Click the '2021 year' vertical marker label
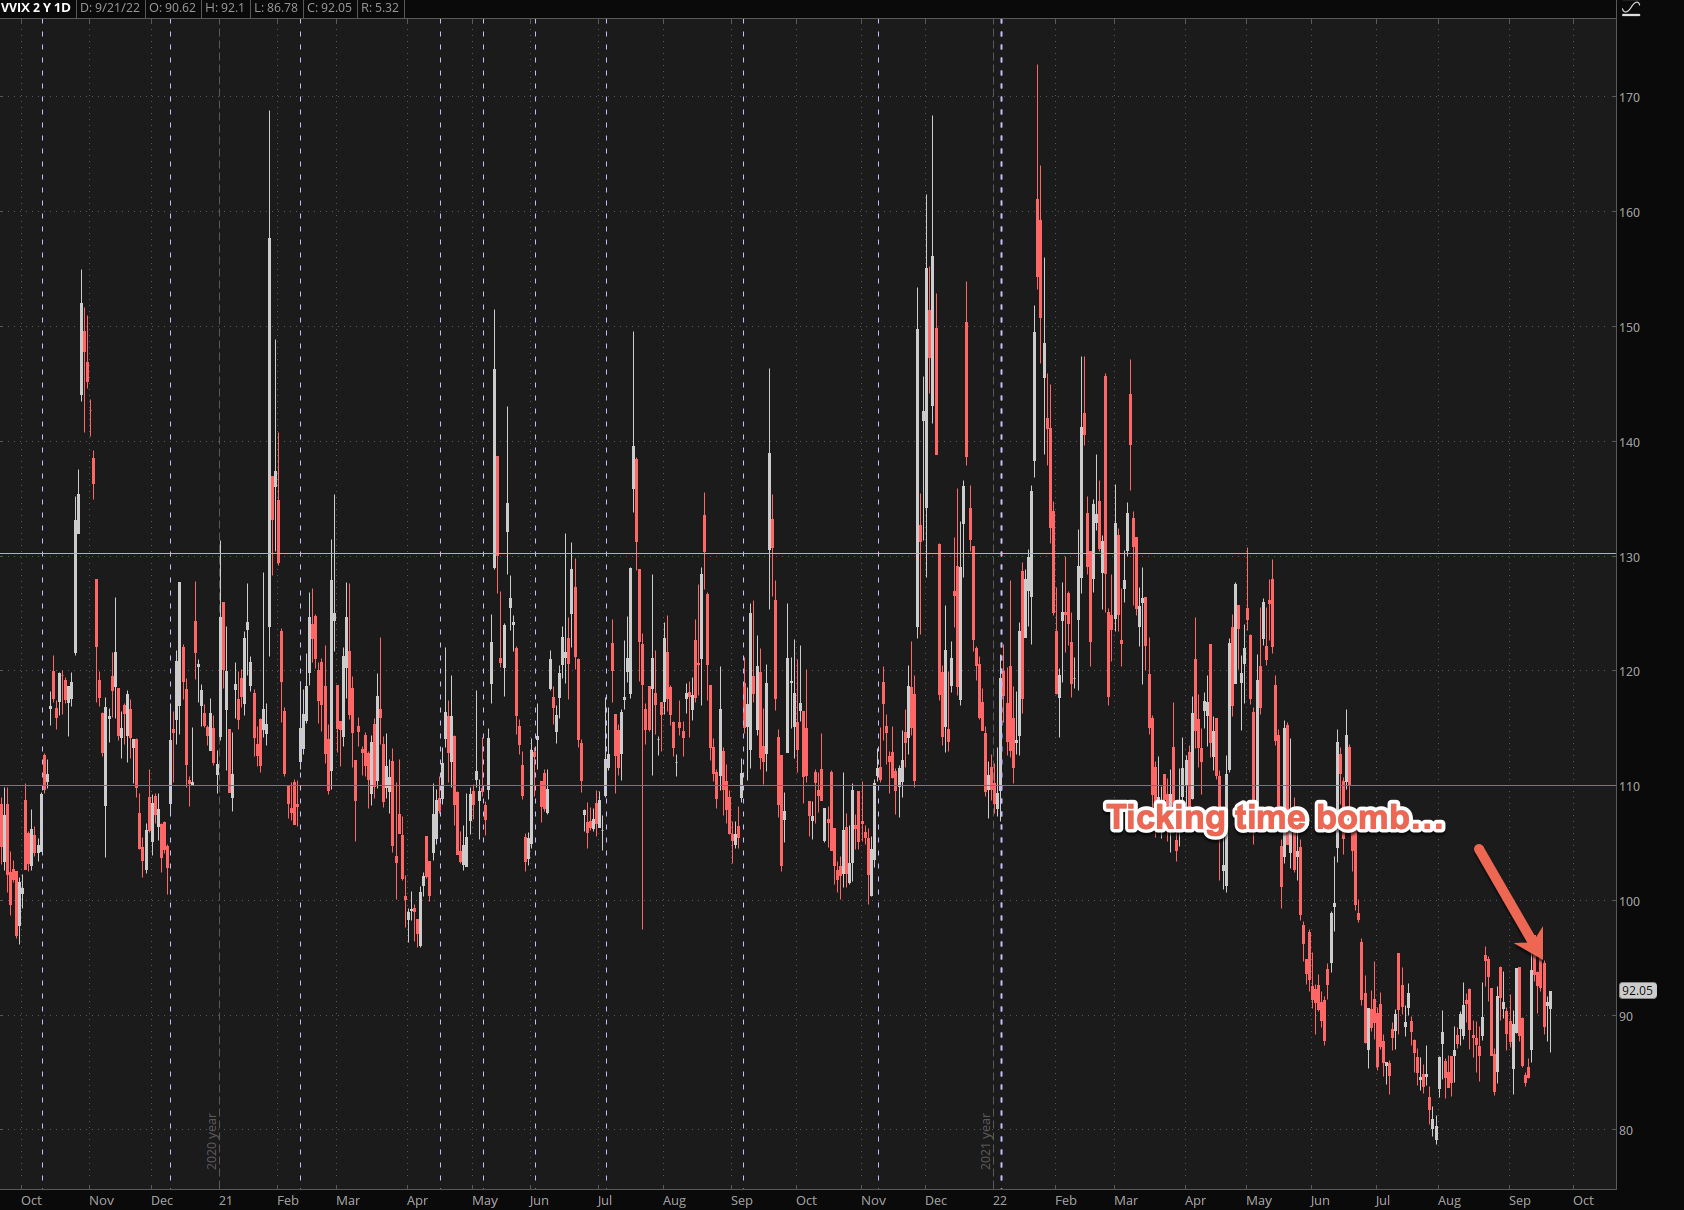Screen dimensions: 1684x1210 (x=986, y=1141)
